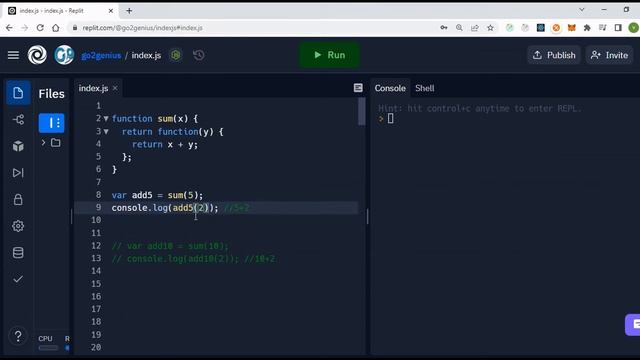Open the browser side panel icon

click(618, 28)
